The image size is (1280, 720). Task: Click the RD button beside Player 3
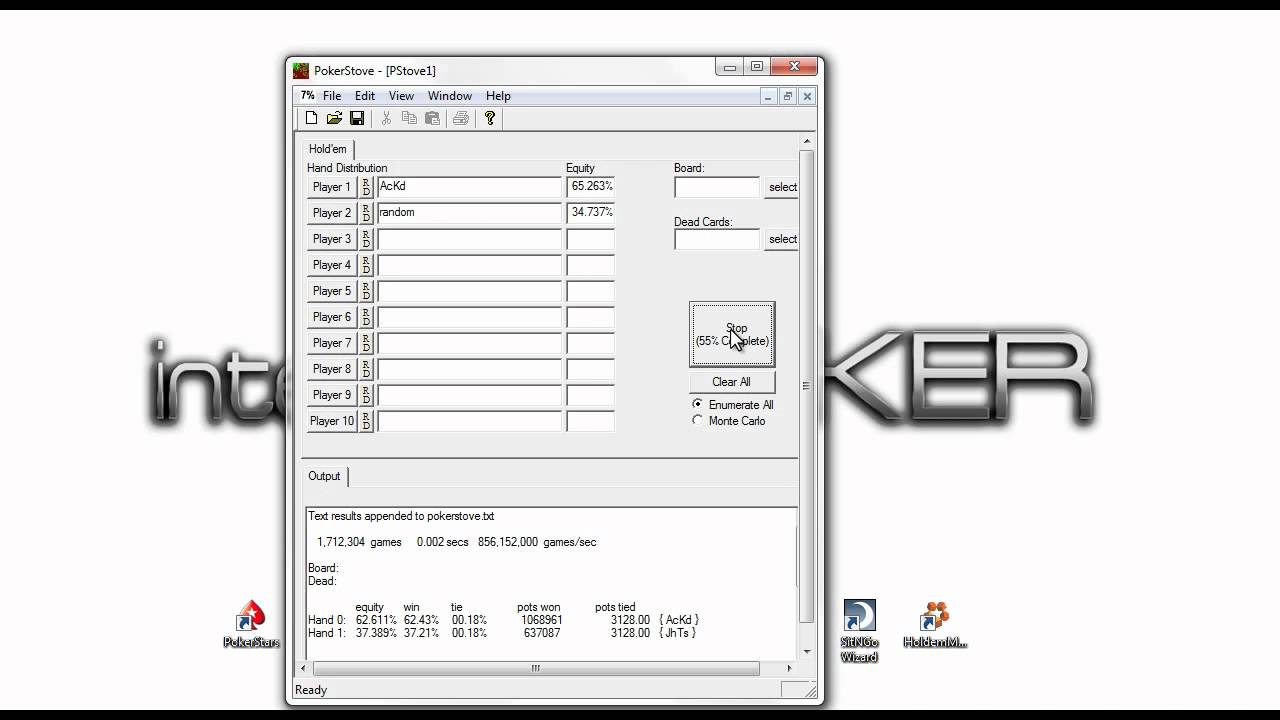(366, 239)
